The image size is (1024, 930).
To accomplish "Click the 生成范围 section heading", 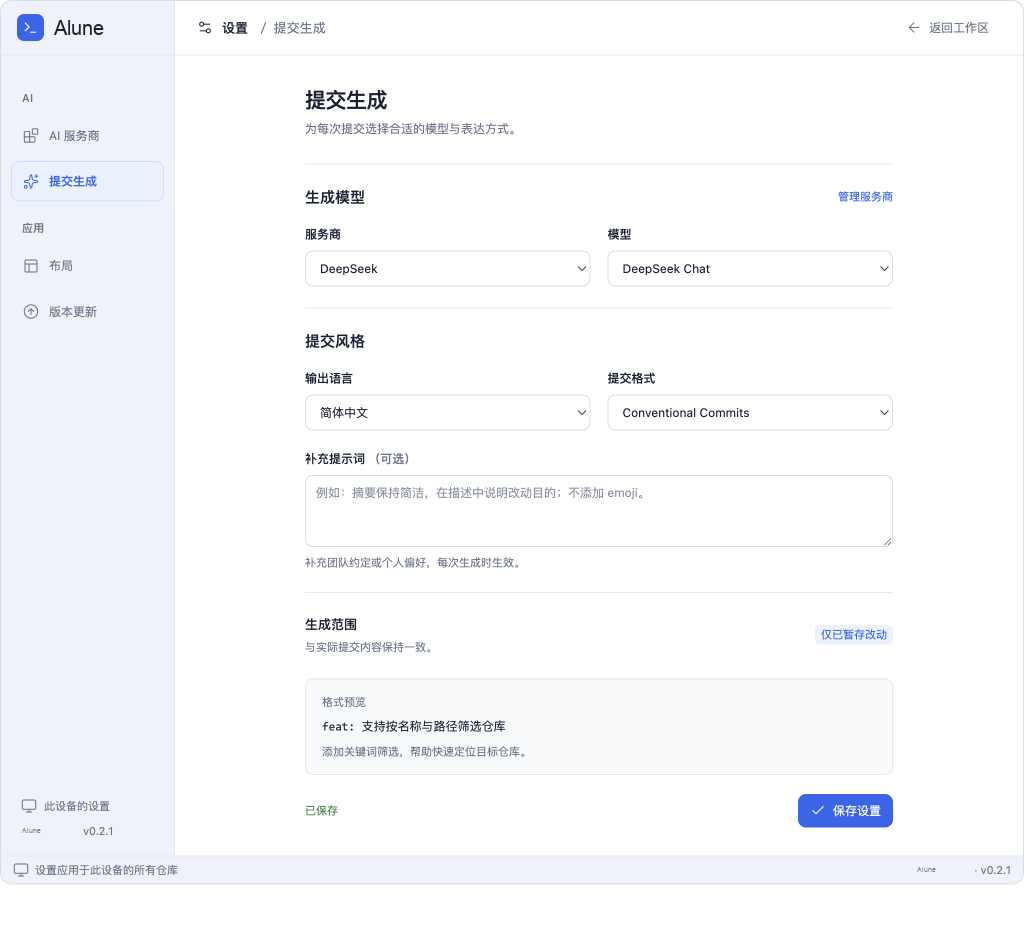I will click(331, 624).
